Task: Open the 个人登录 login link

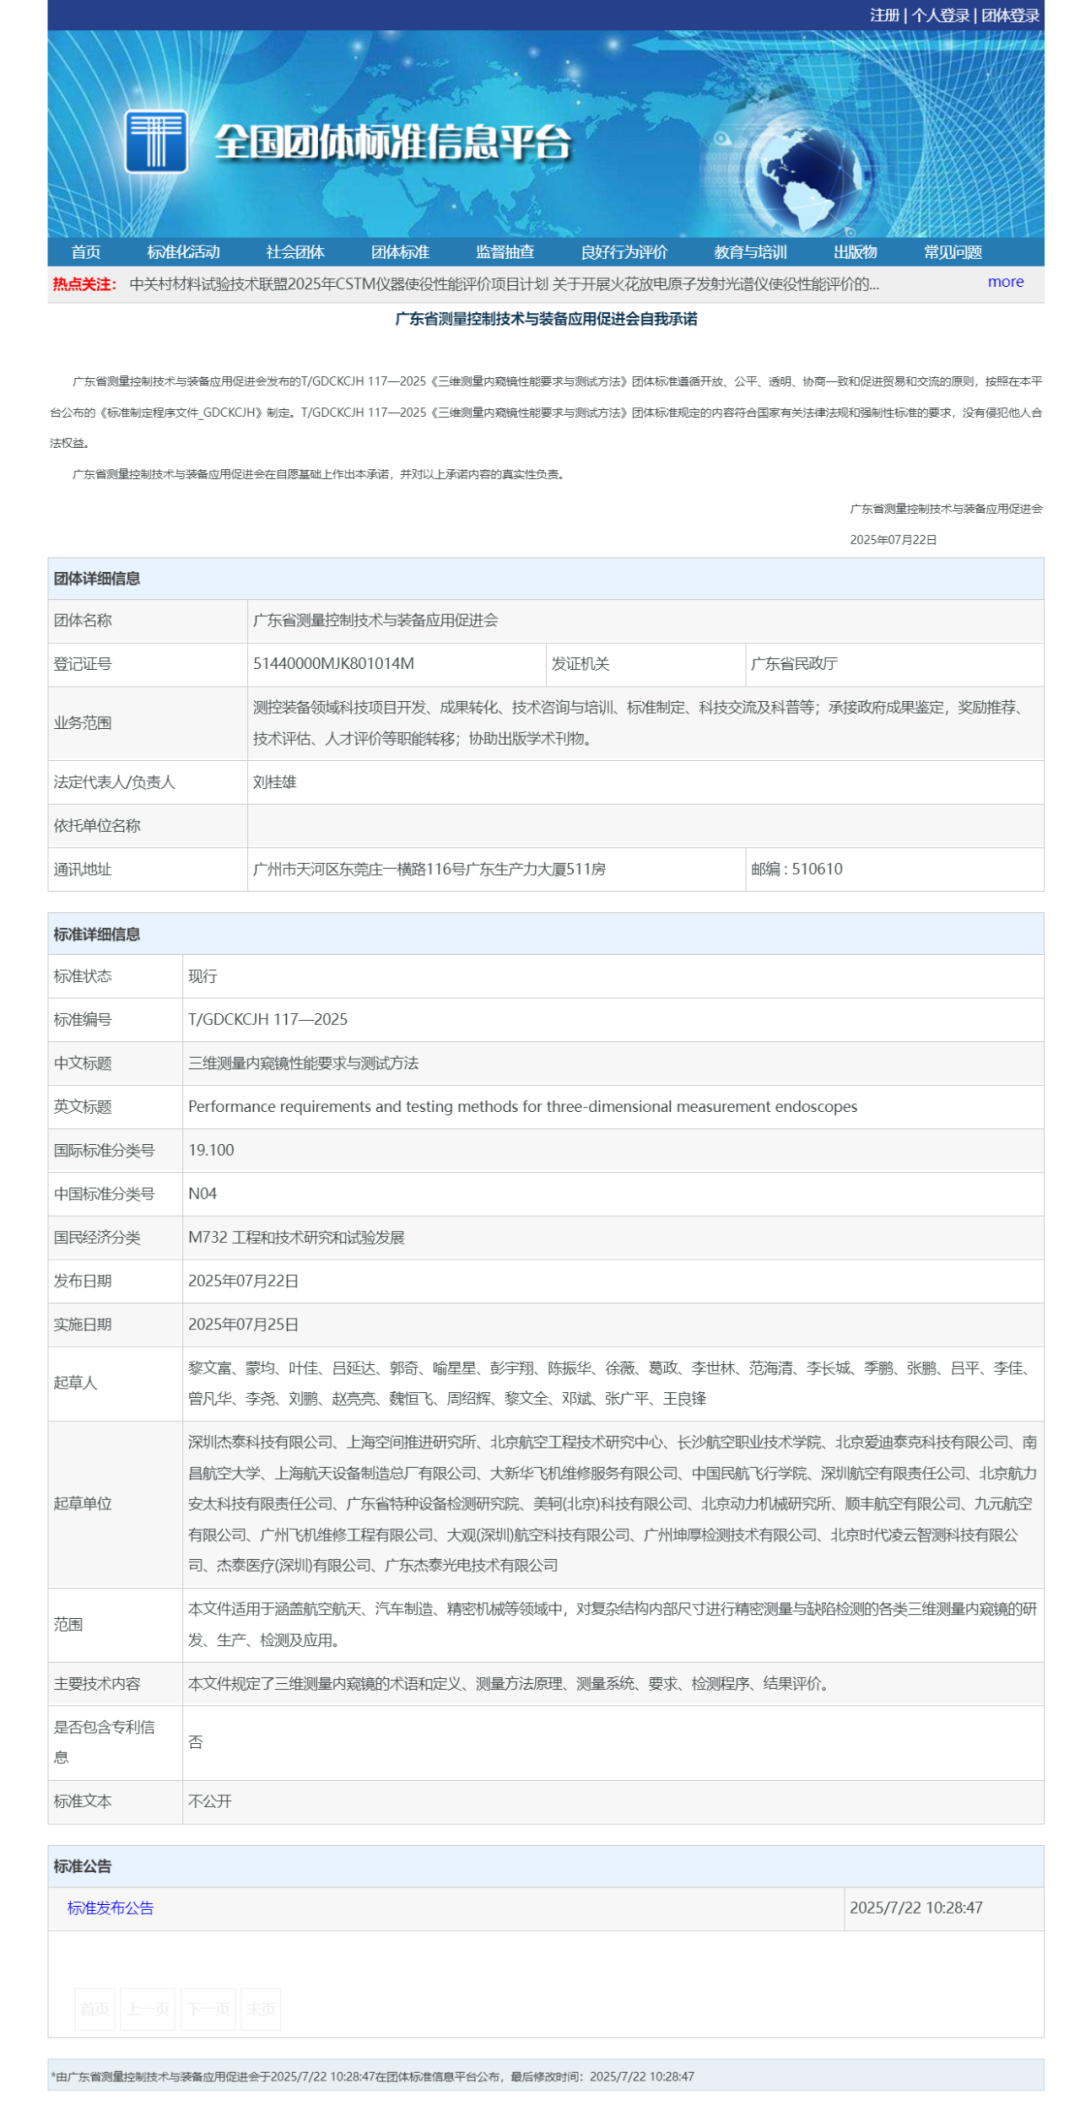Action: click(940, 15)
